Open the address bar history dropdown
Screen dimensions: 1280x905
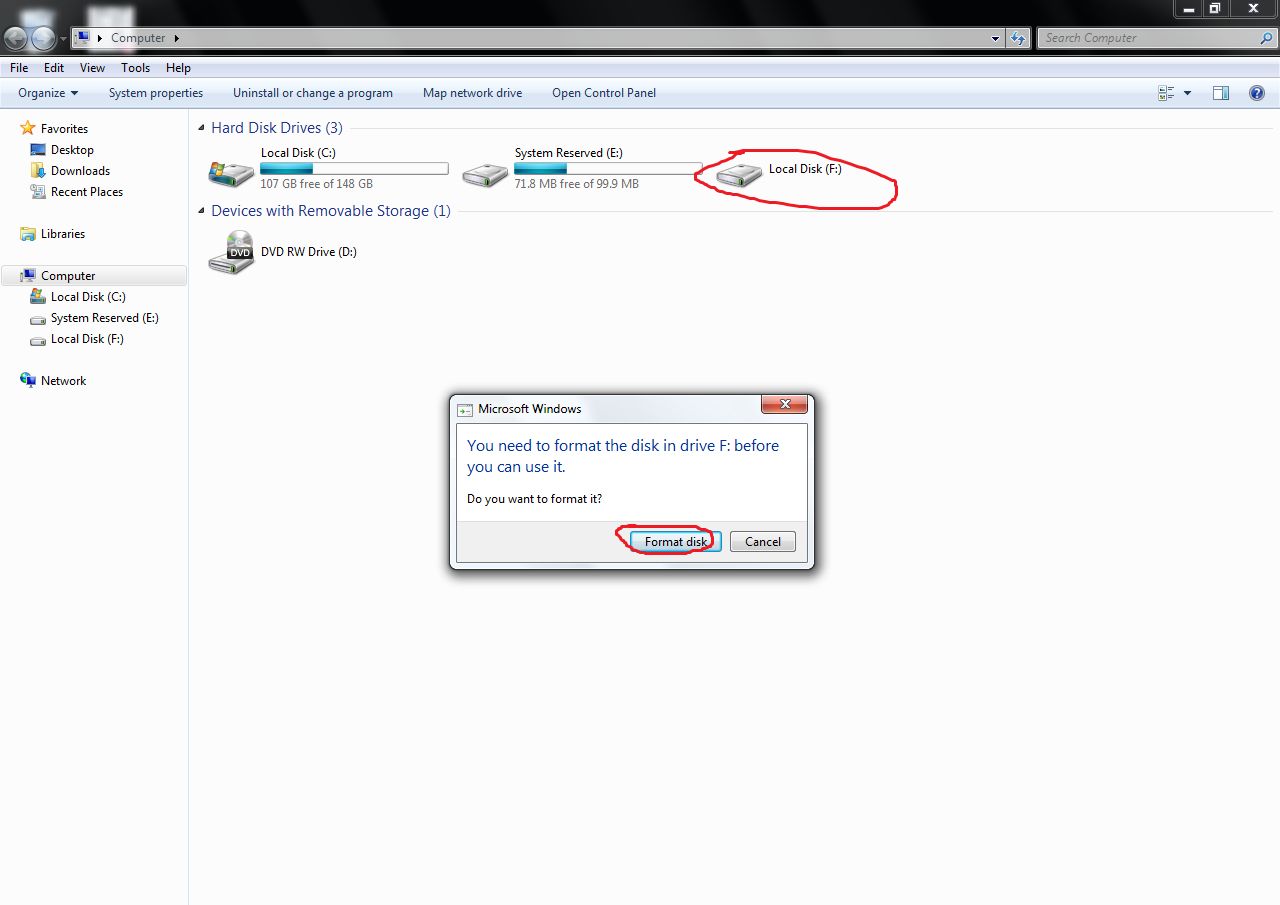pos(995,38)
